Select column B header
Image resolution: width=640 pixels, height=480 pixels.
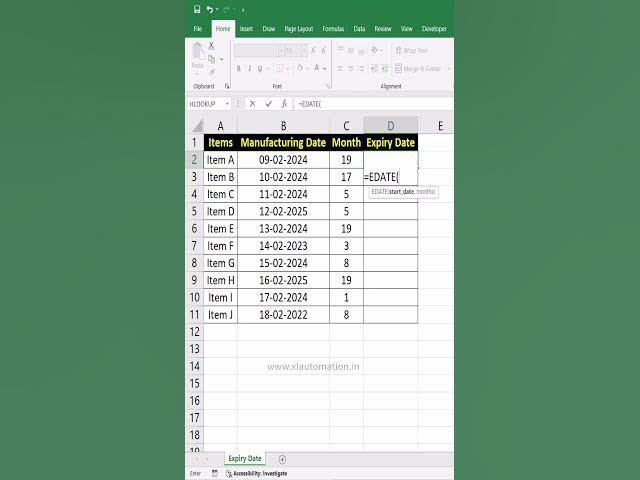(x=283, y=126)
